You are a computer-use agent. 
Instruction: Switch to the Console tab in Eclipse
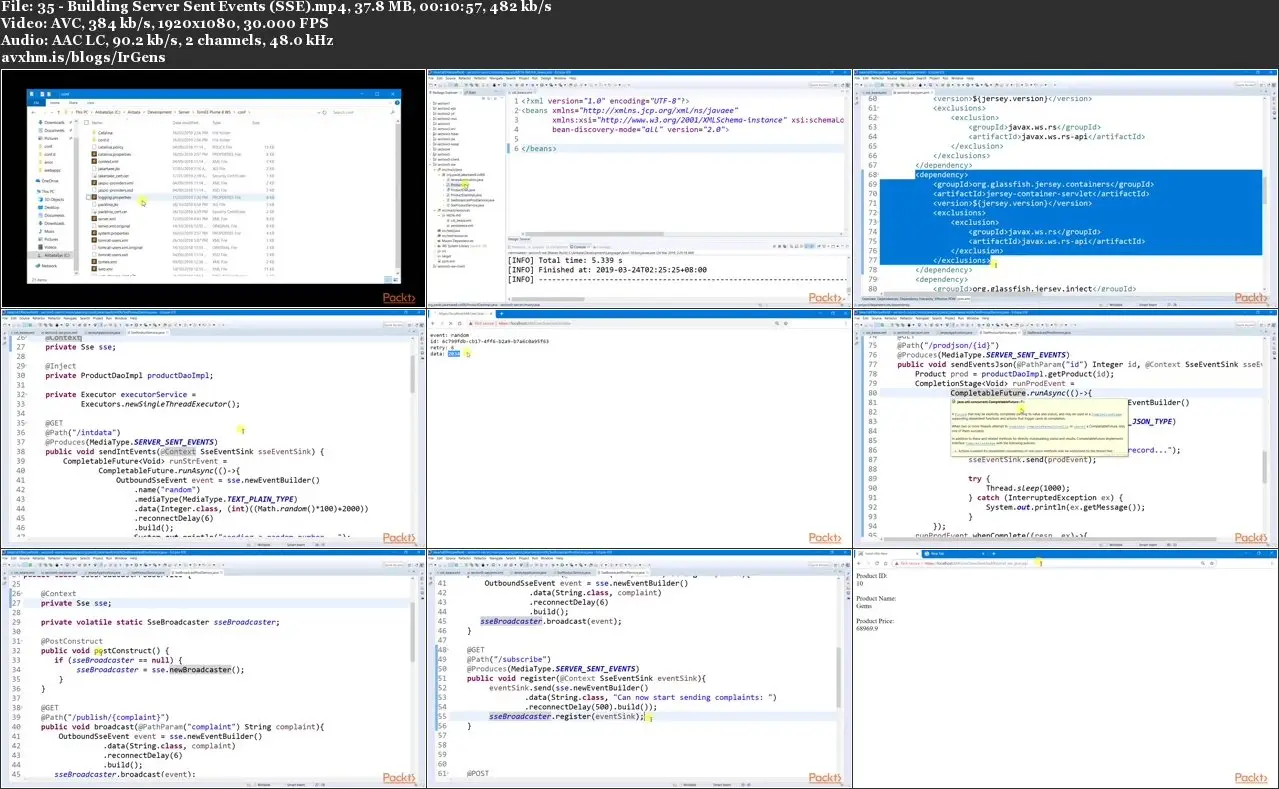click(x=578, y=245)
